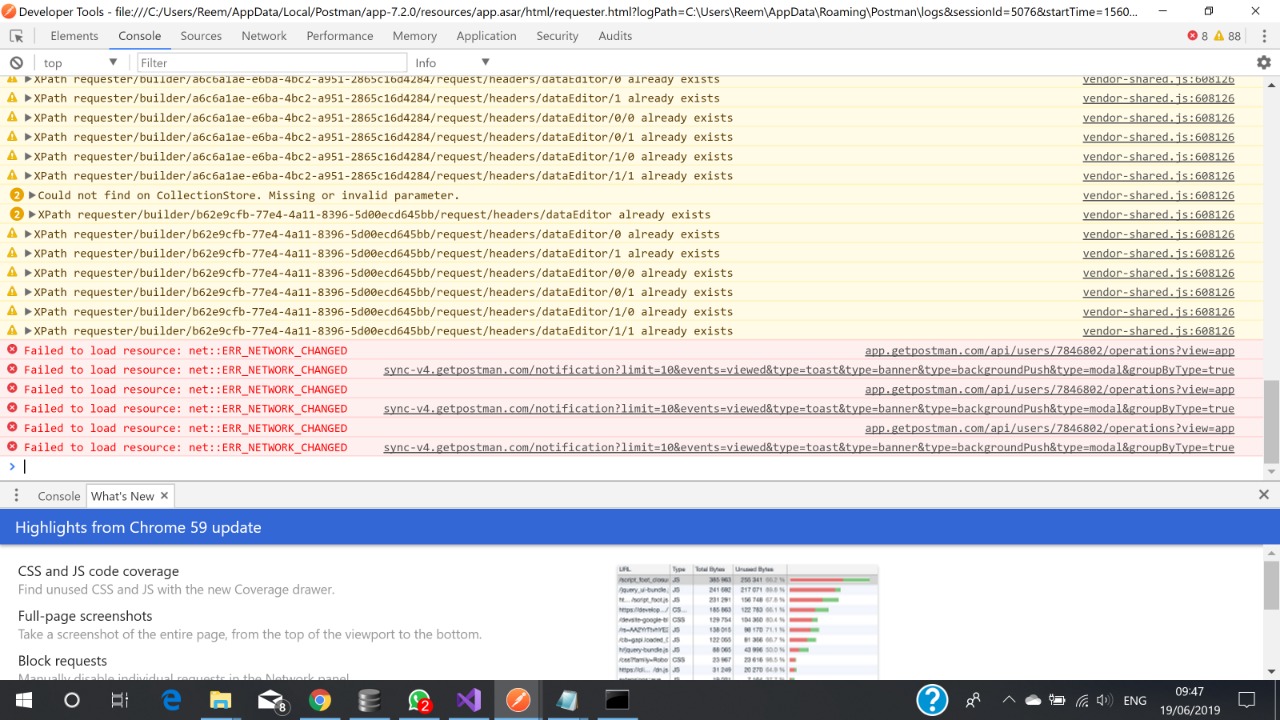Open the Wi-Fi network tray icon
Screen dimensions: 1280x720
pos(1082,701)
